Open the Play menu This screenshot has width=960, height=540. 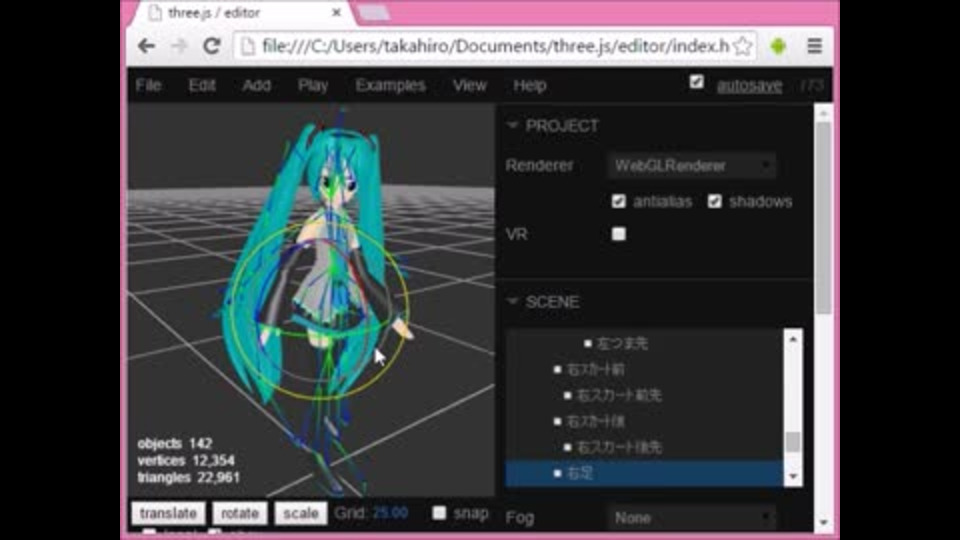313,85
